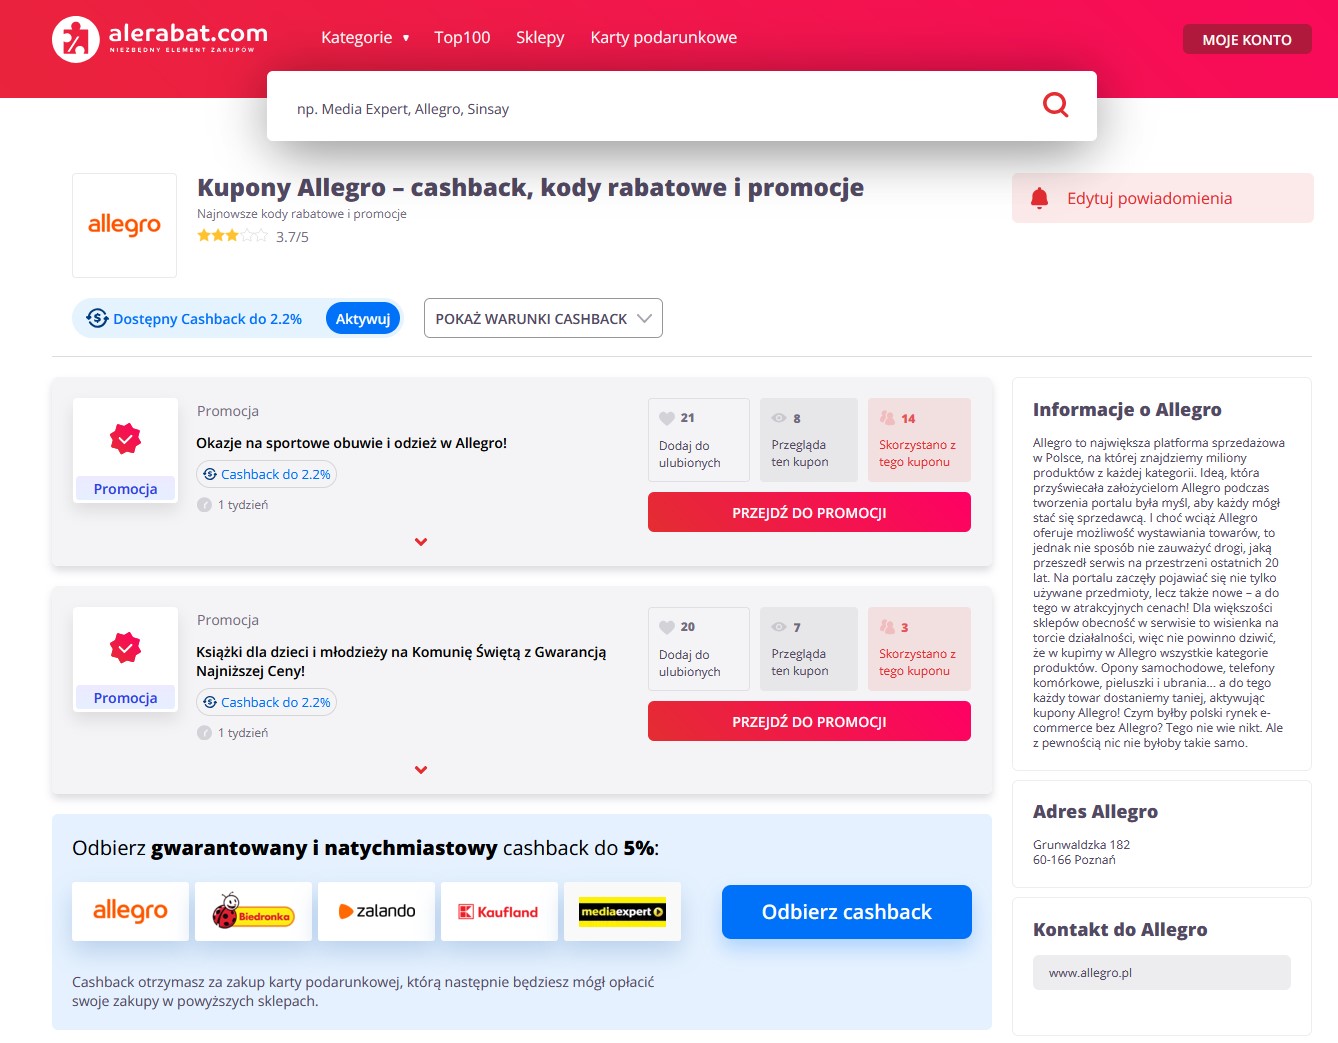Click clock icon beside books promotion '1 tydzień'

pos(204,733)
